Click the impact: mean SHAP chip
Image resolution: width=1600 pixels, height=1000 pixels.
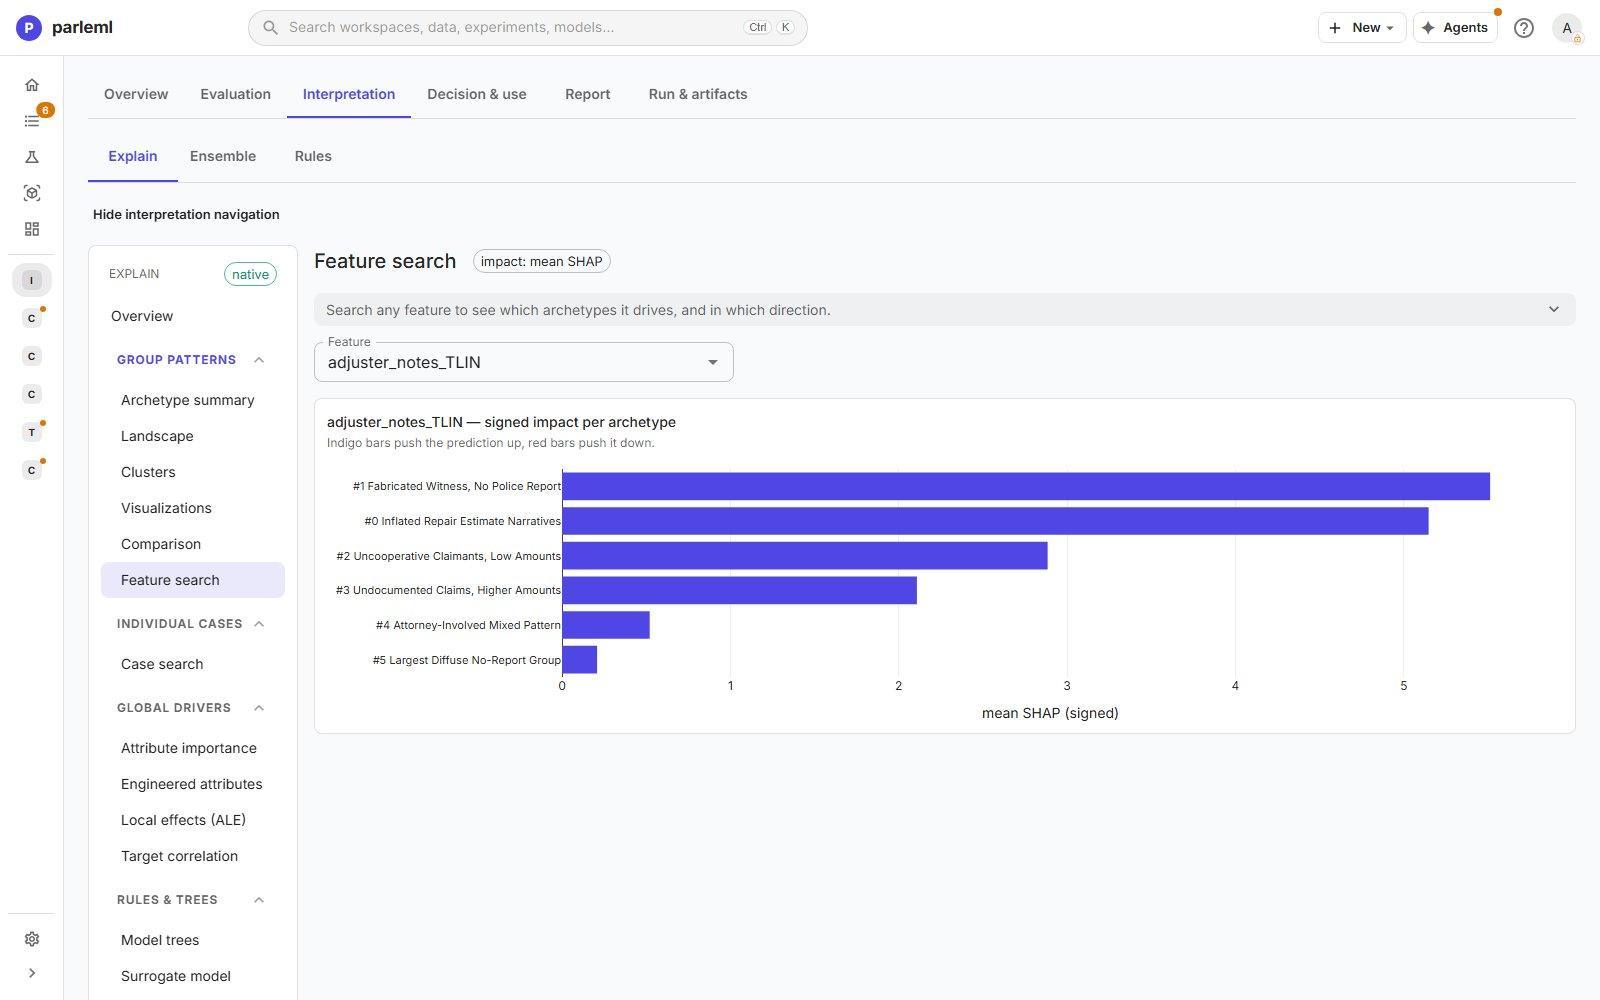(x=542, y=262)
